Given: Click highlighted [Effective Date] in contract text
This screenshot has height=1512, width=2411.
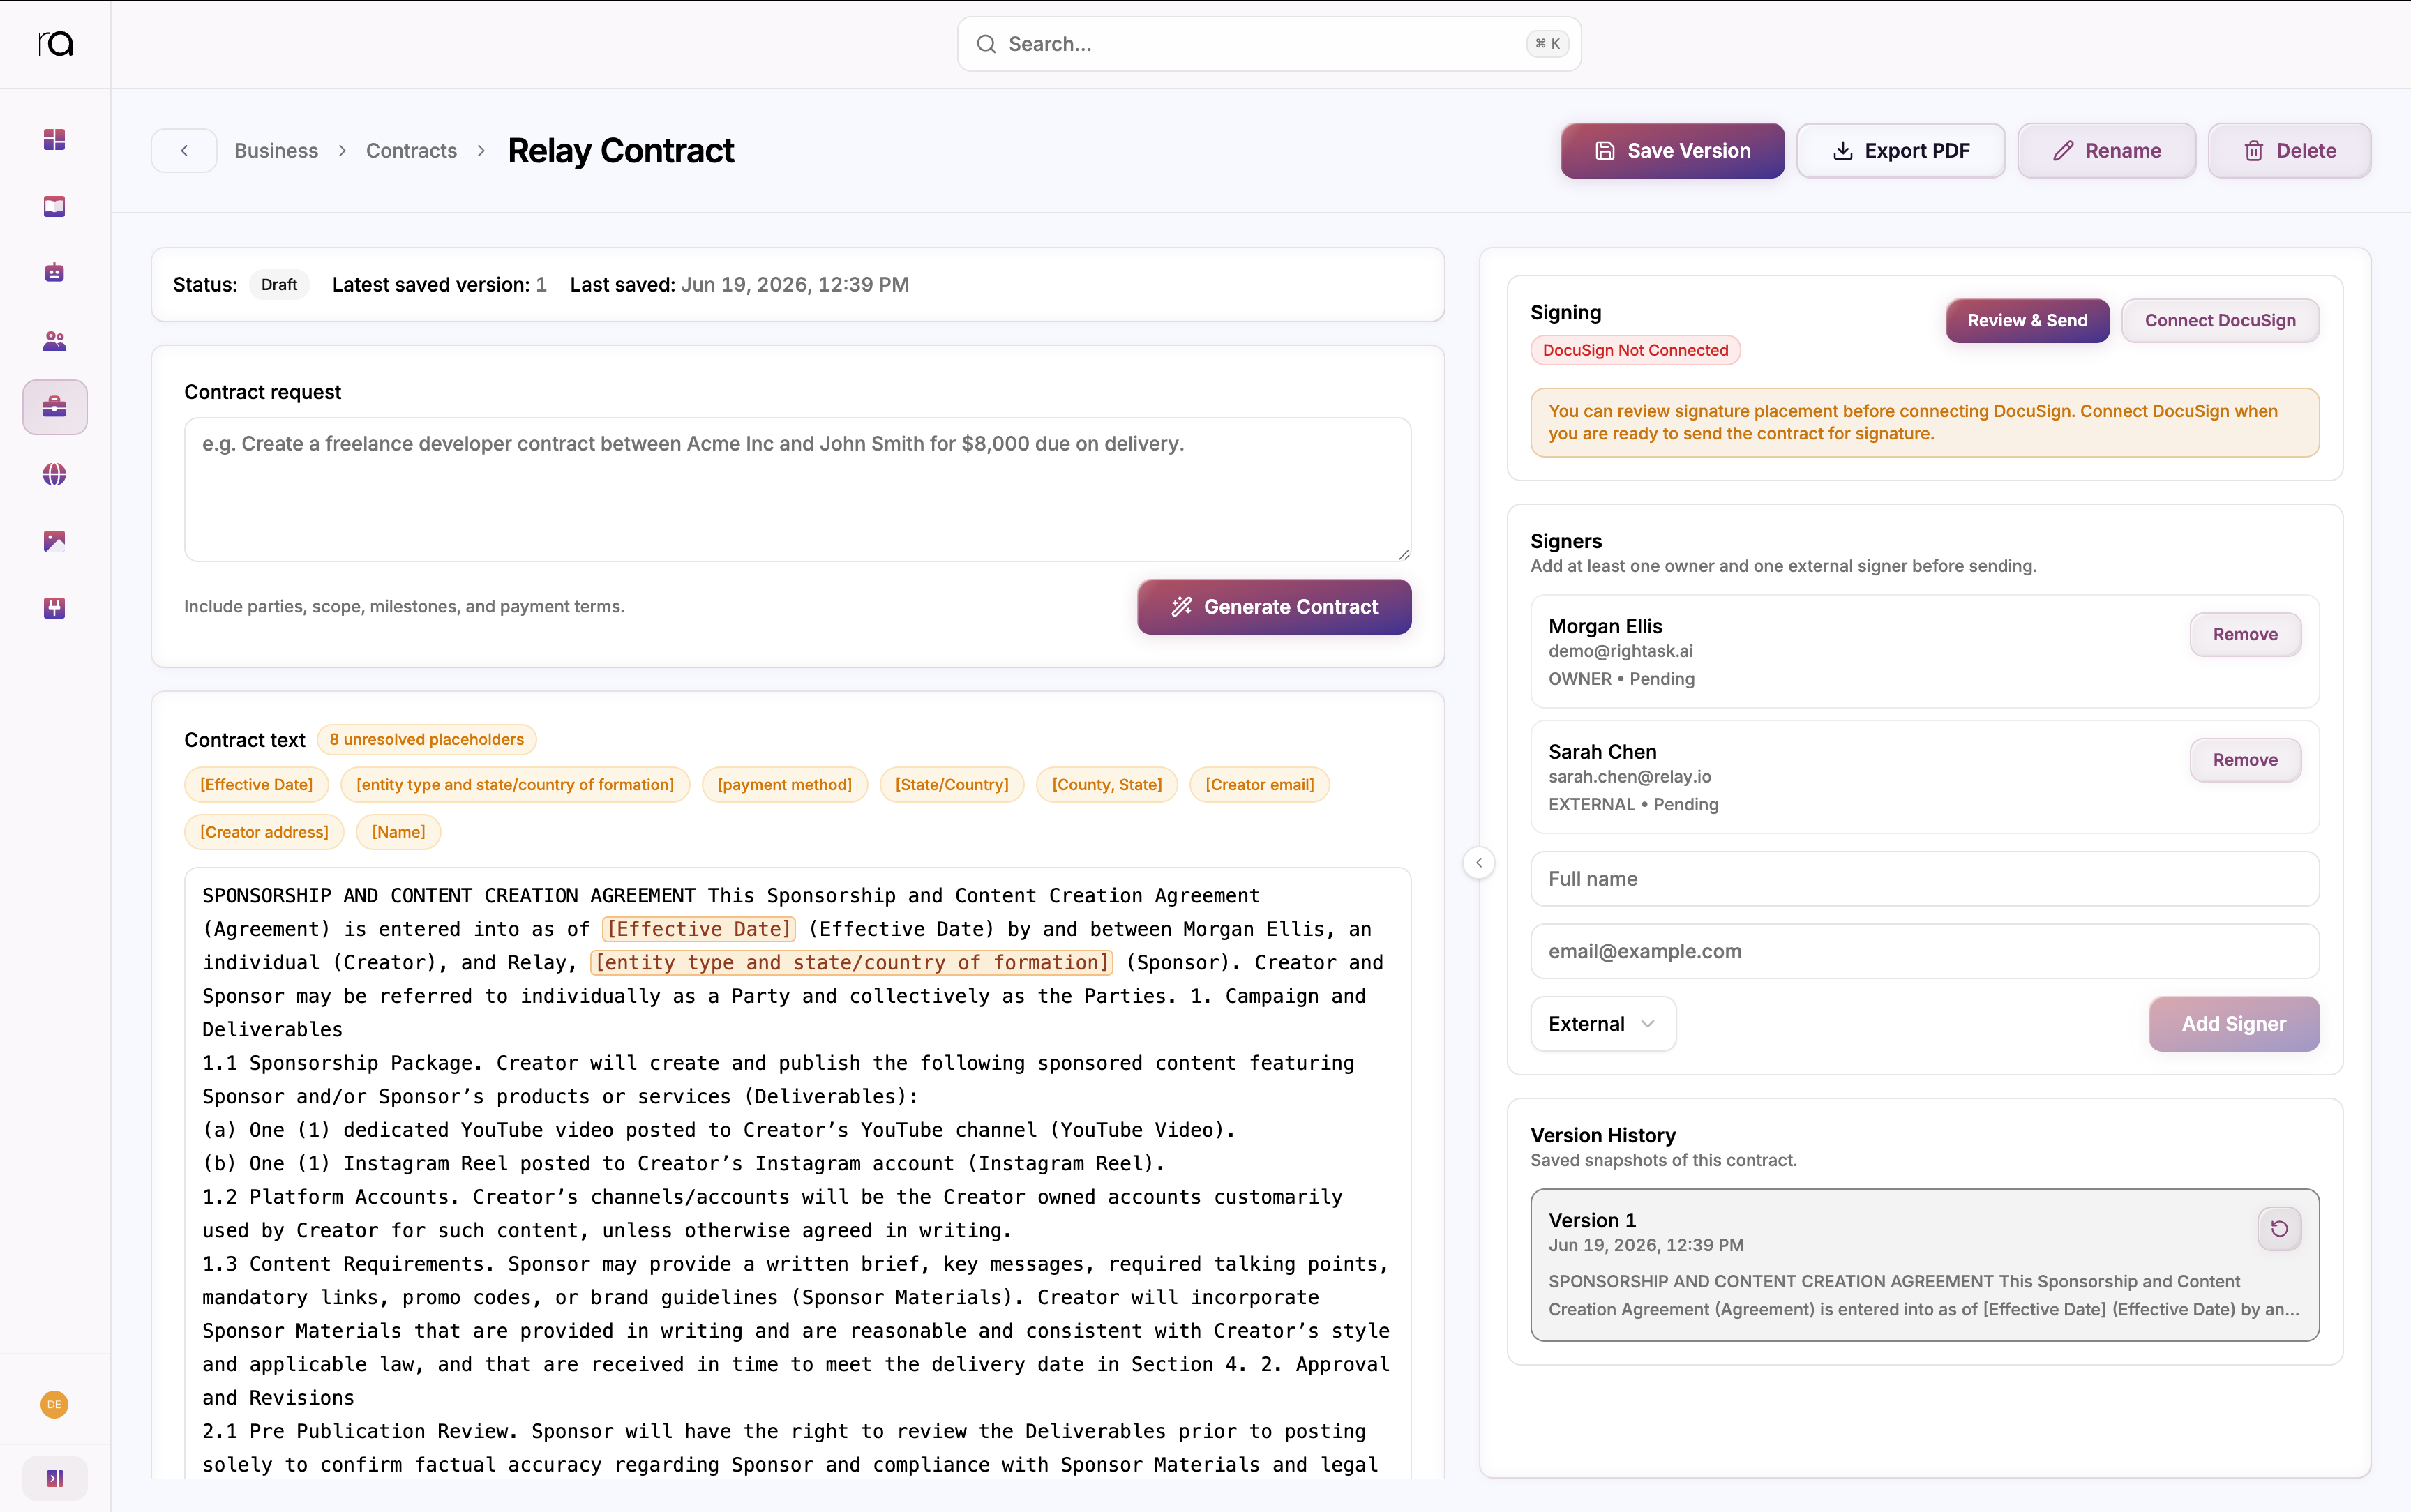Looking at the screenshot, I should coord(699,929).
